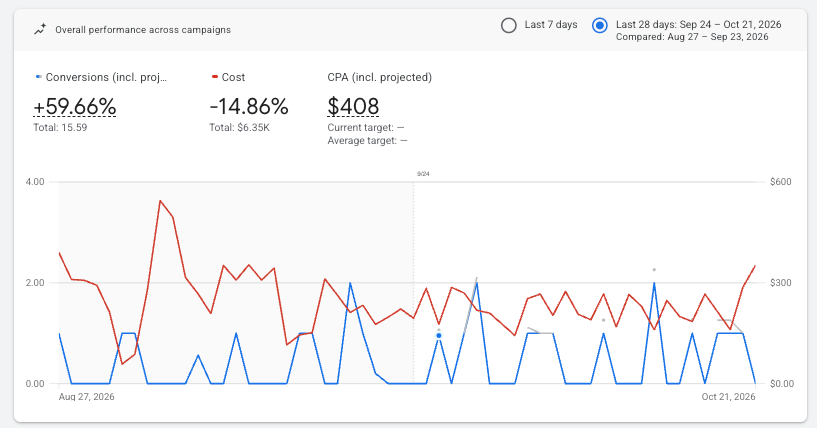Viewport: 817px width, 428px height.
Task: Click the 4.00 left axis label
Action: coord(35,182)
